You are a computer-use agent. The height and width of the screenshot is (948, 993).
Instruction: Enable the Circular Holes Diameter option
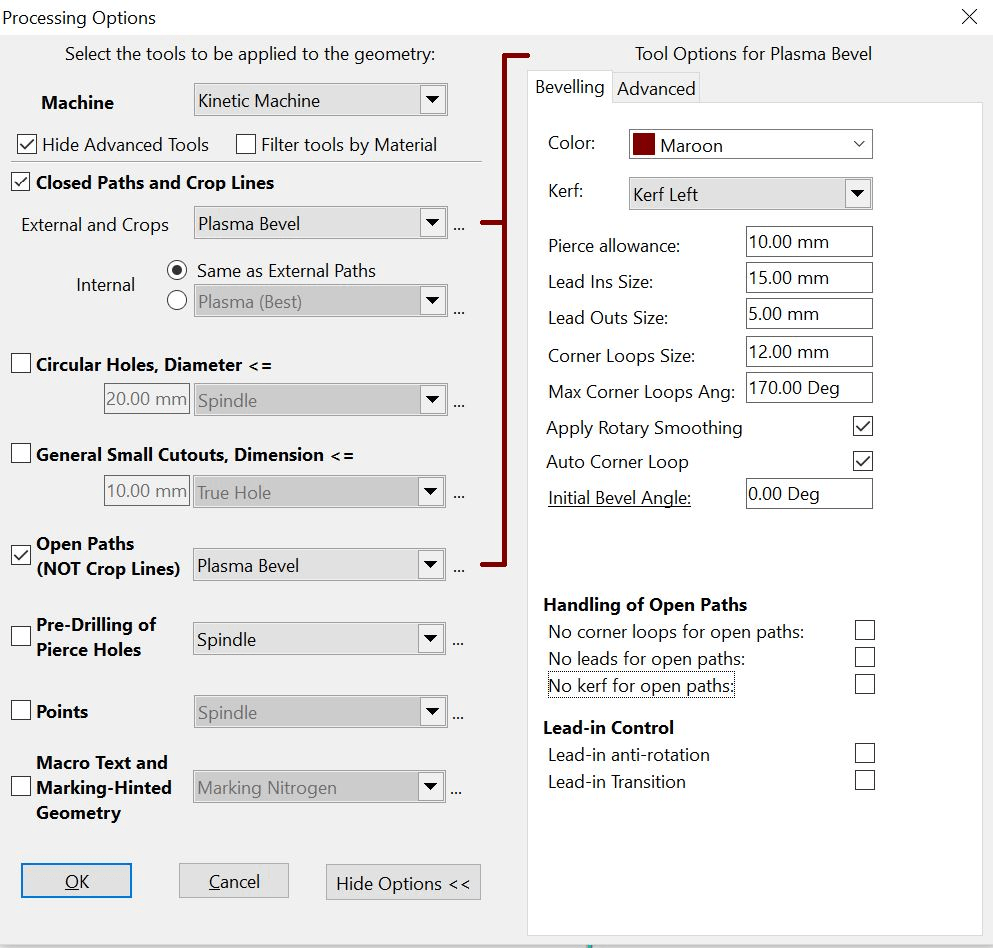click(20, 364)
